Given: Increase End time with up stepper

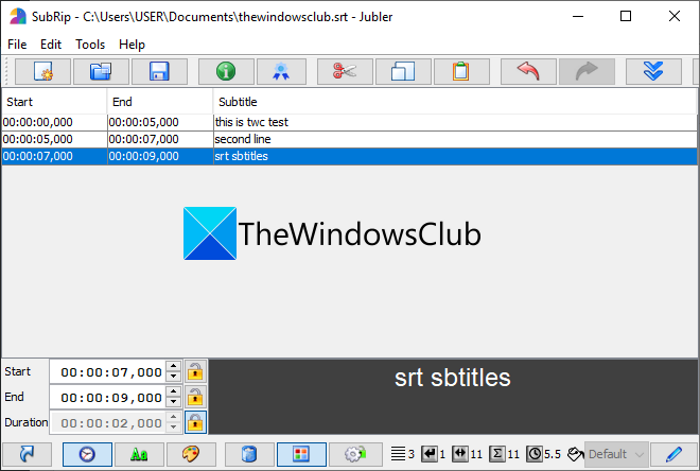Looking at the screenshot, I should pyautogui.click(x=173, y=392).
